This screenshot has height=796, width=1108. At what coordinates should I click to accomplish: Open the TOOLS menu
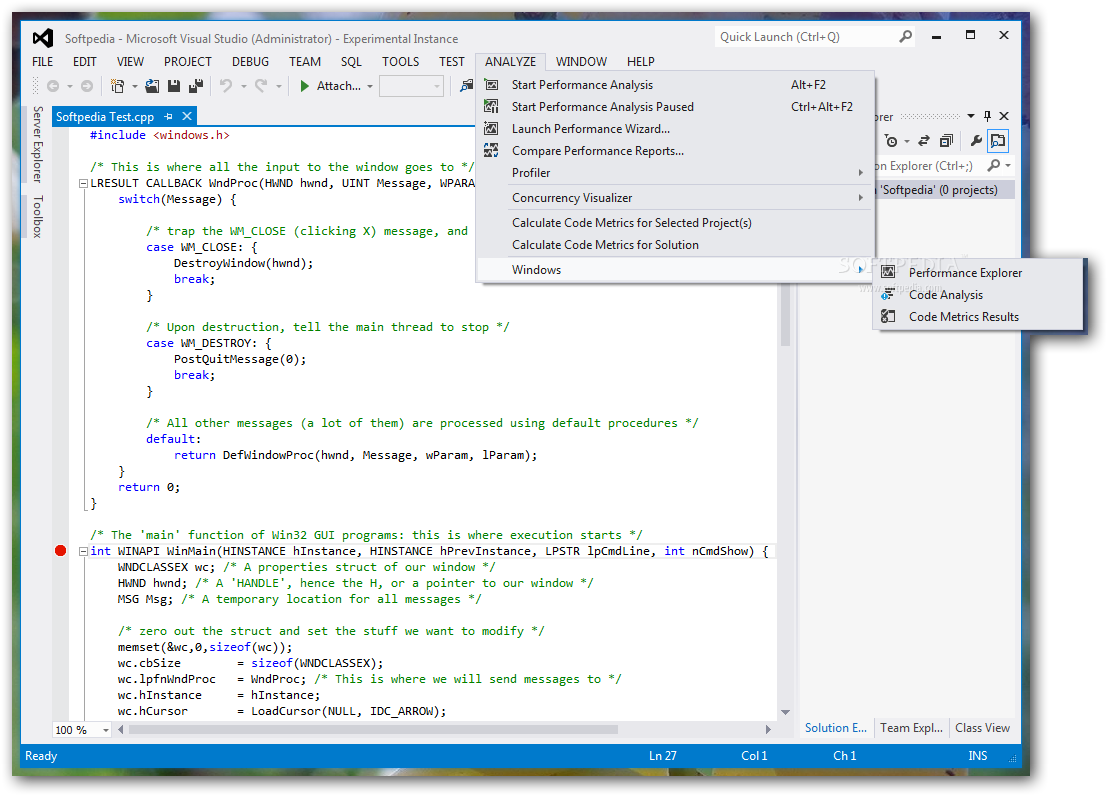pyautogui.click(x=401, y=62)
